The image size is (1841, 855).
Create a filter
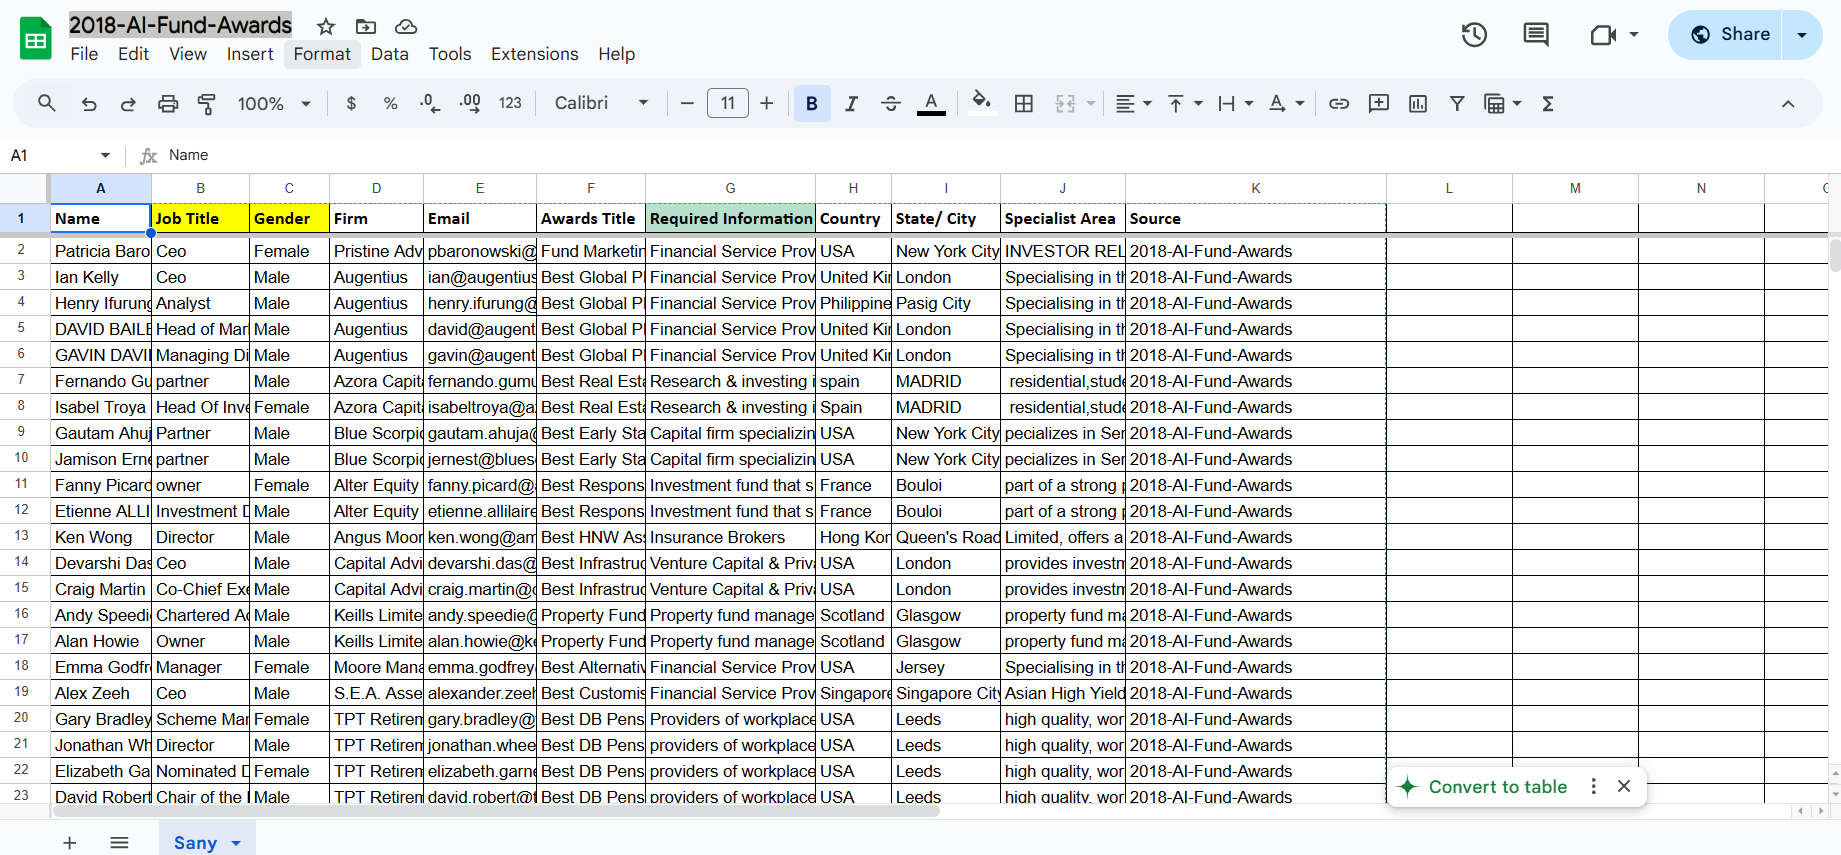(x=1457, y=103)
